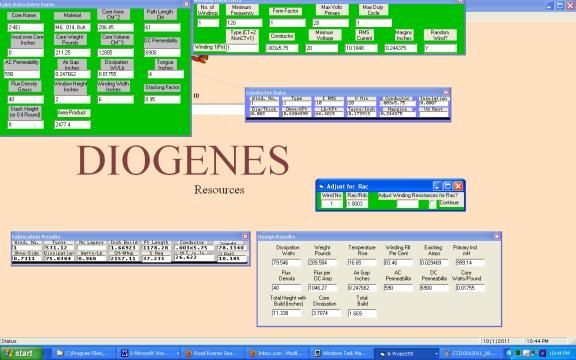The image size is (576, 360).
Task: Click the Dissipation W/Lb field in Core form
Action: 115,74
